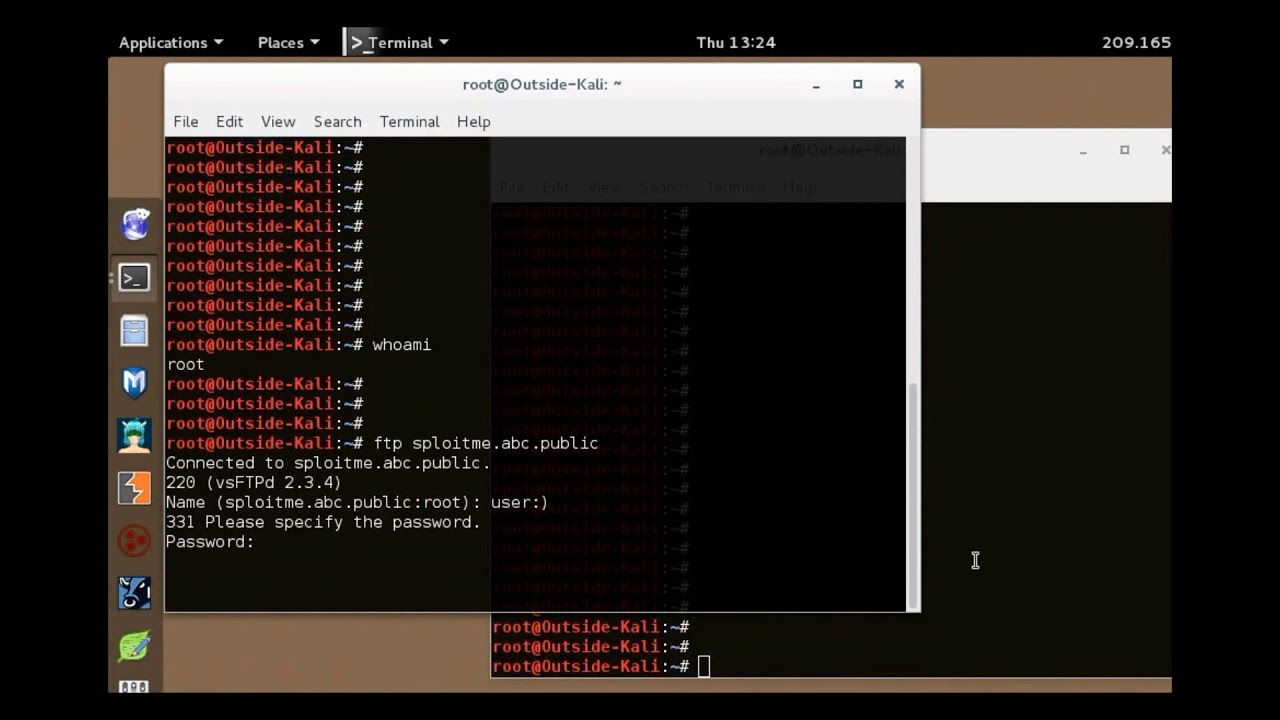Click the 'Name (sploitme.abc.public:root): user:)' line
The image size is (1280, 720).
pos(357,502)
